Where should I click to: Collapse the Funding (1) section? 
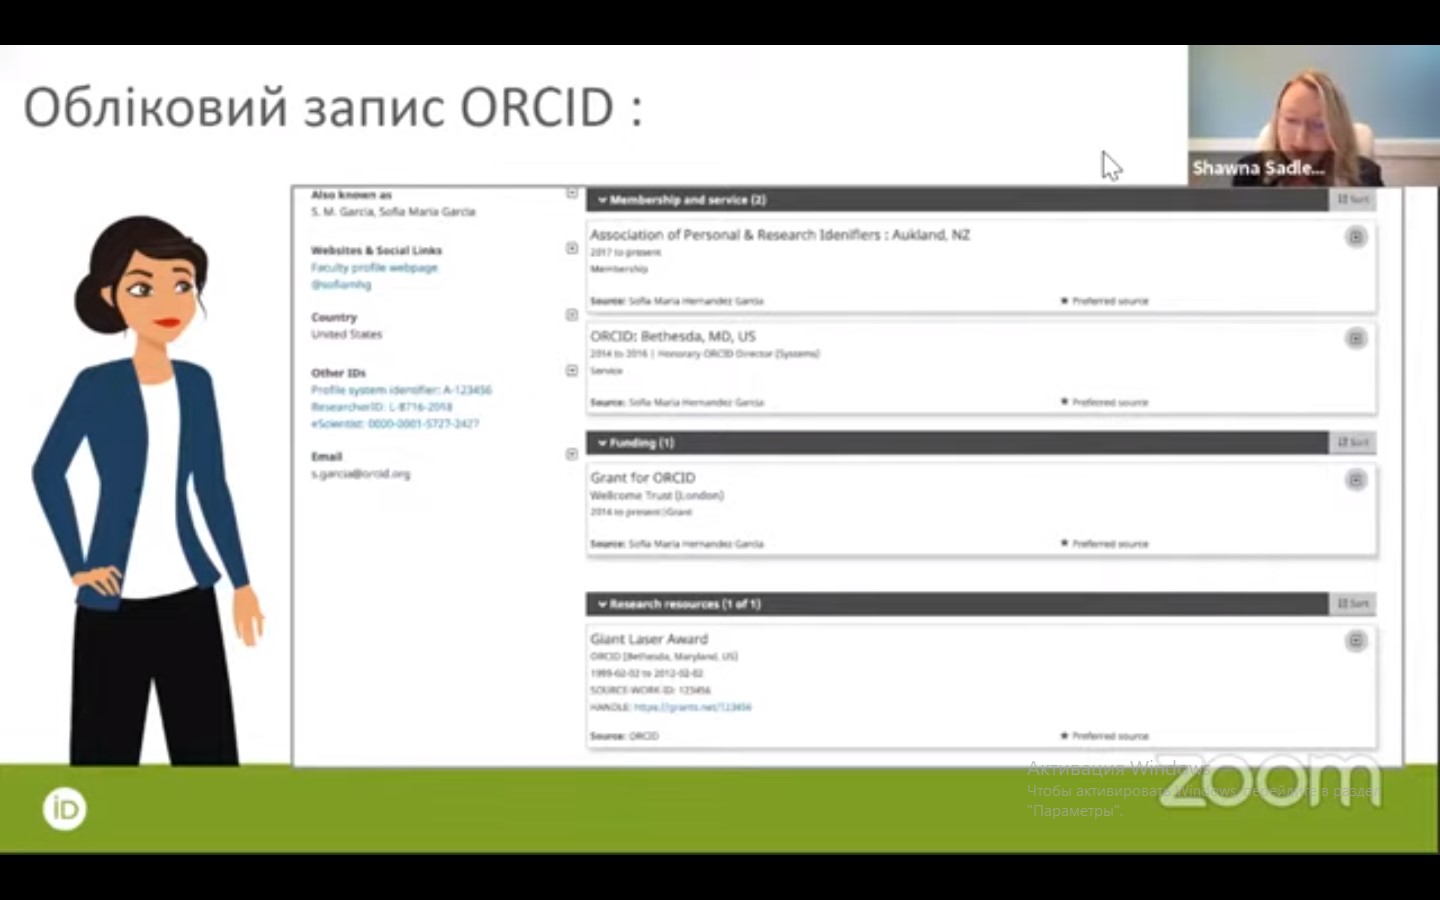602,443
